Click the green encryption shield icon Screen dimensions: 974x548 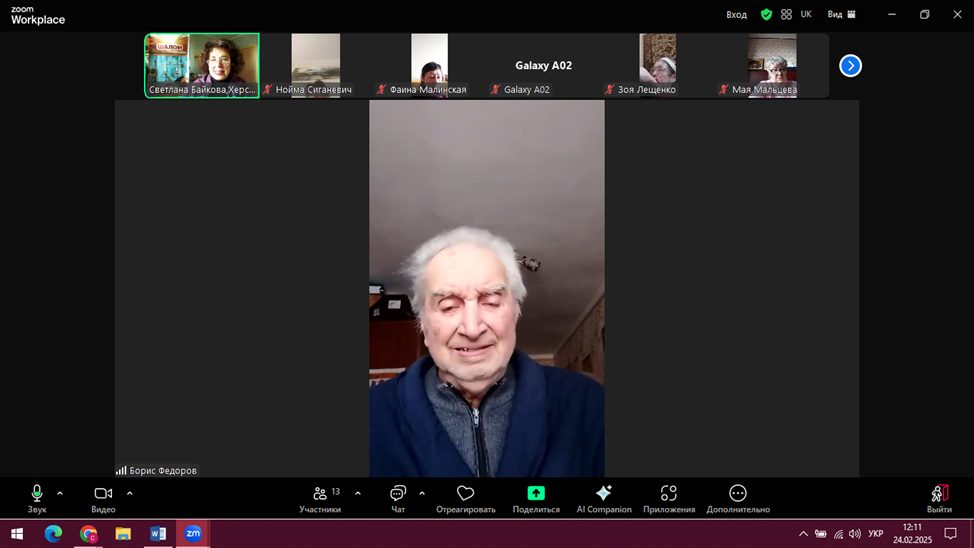(x=766, y=15)
